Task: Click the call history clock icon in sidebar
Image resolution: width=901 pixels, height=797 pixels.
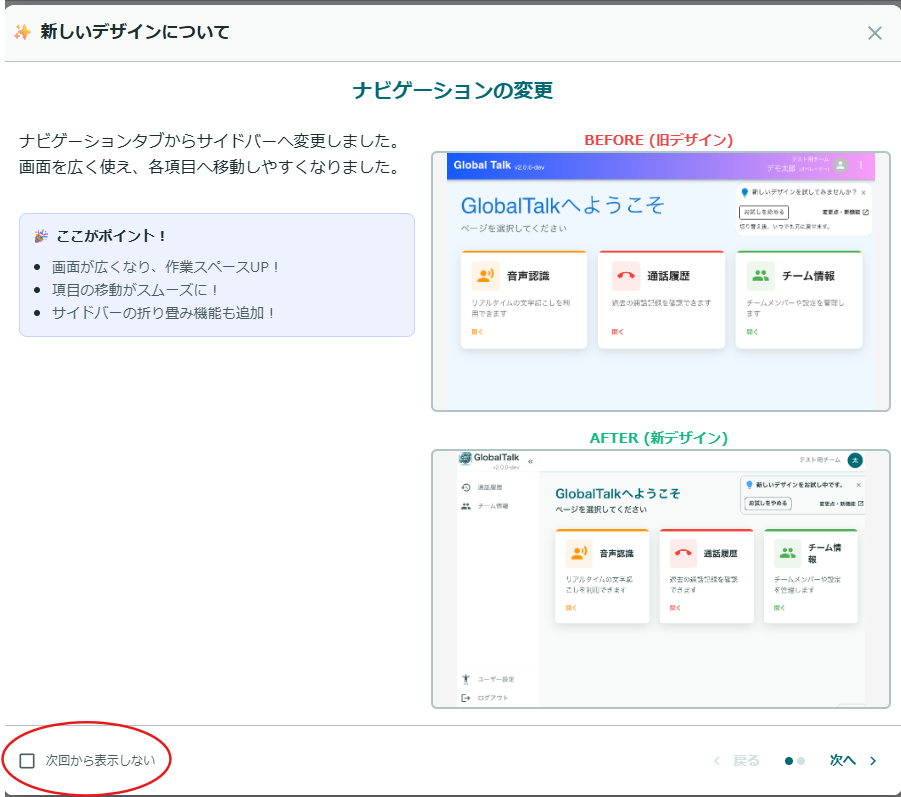Action: tap(466, 487)
